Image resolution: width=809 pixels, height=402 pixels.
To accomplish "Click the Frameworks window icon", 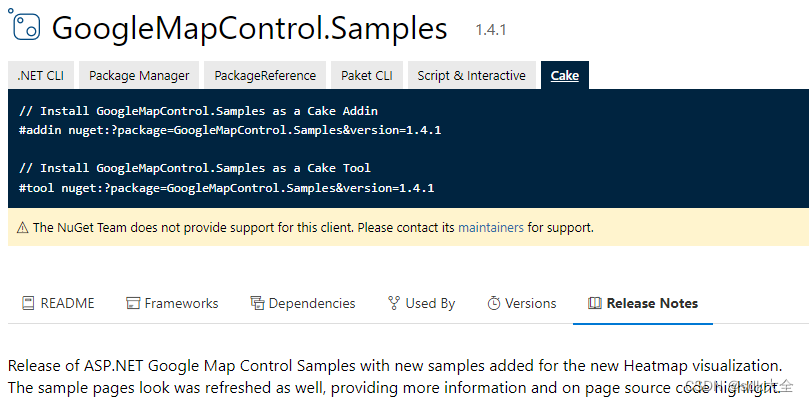I will pos(133,303).
